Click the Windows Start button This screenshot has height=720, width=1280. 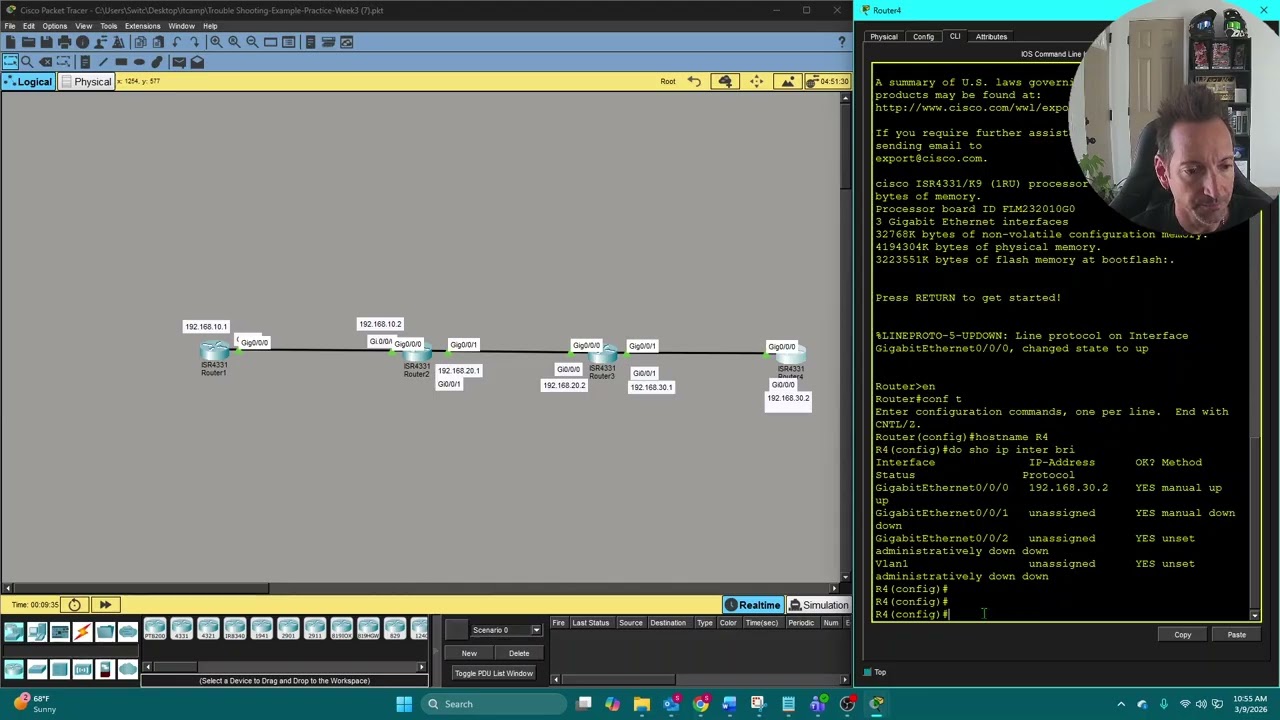pos(404,704)
